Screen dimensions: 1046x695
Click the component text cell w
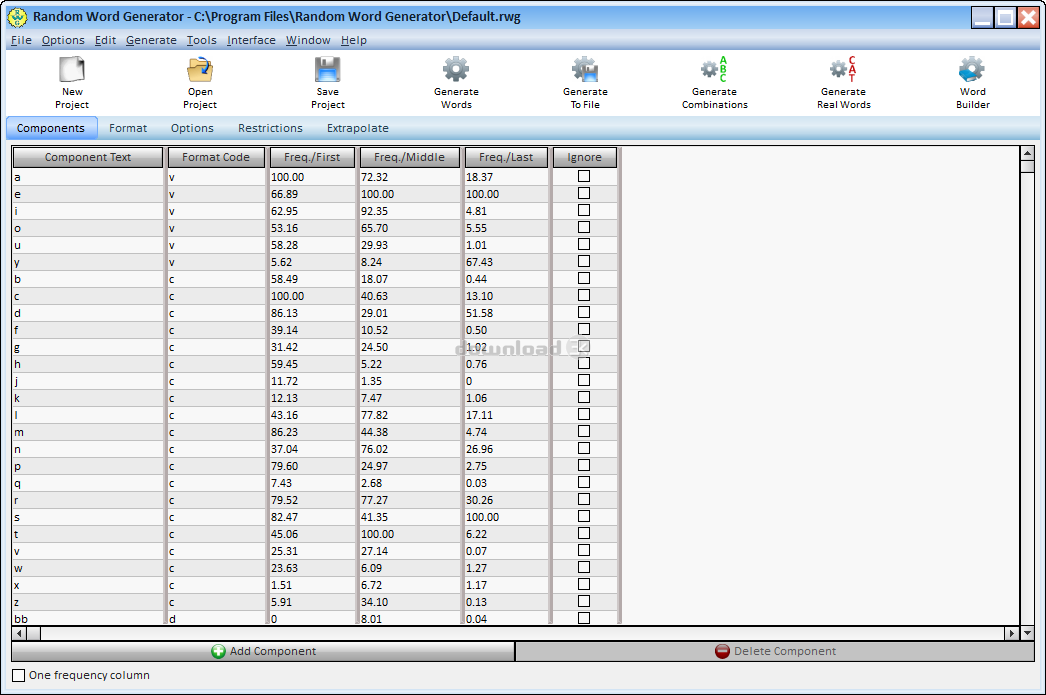tap(87, 568)
